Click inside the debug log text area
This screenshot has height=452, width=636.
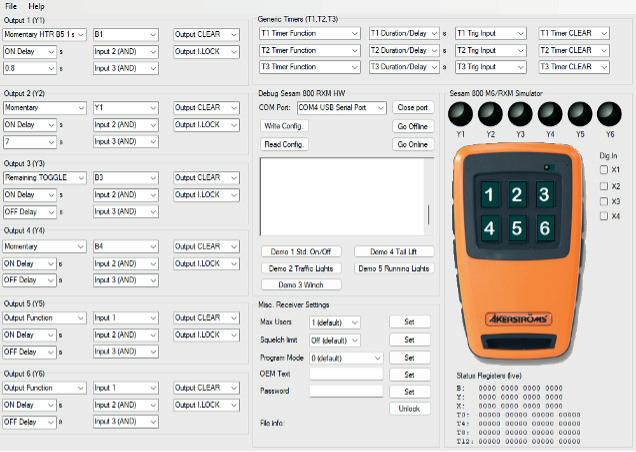[x=342, y=196]
